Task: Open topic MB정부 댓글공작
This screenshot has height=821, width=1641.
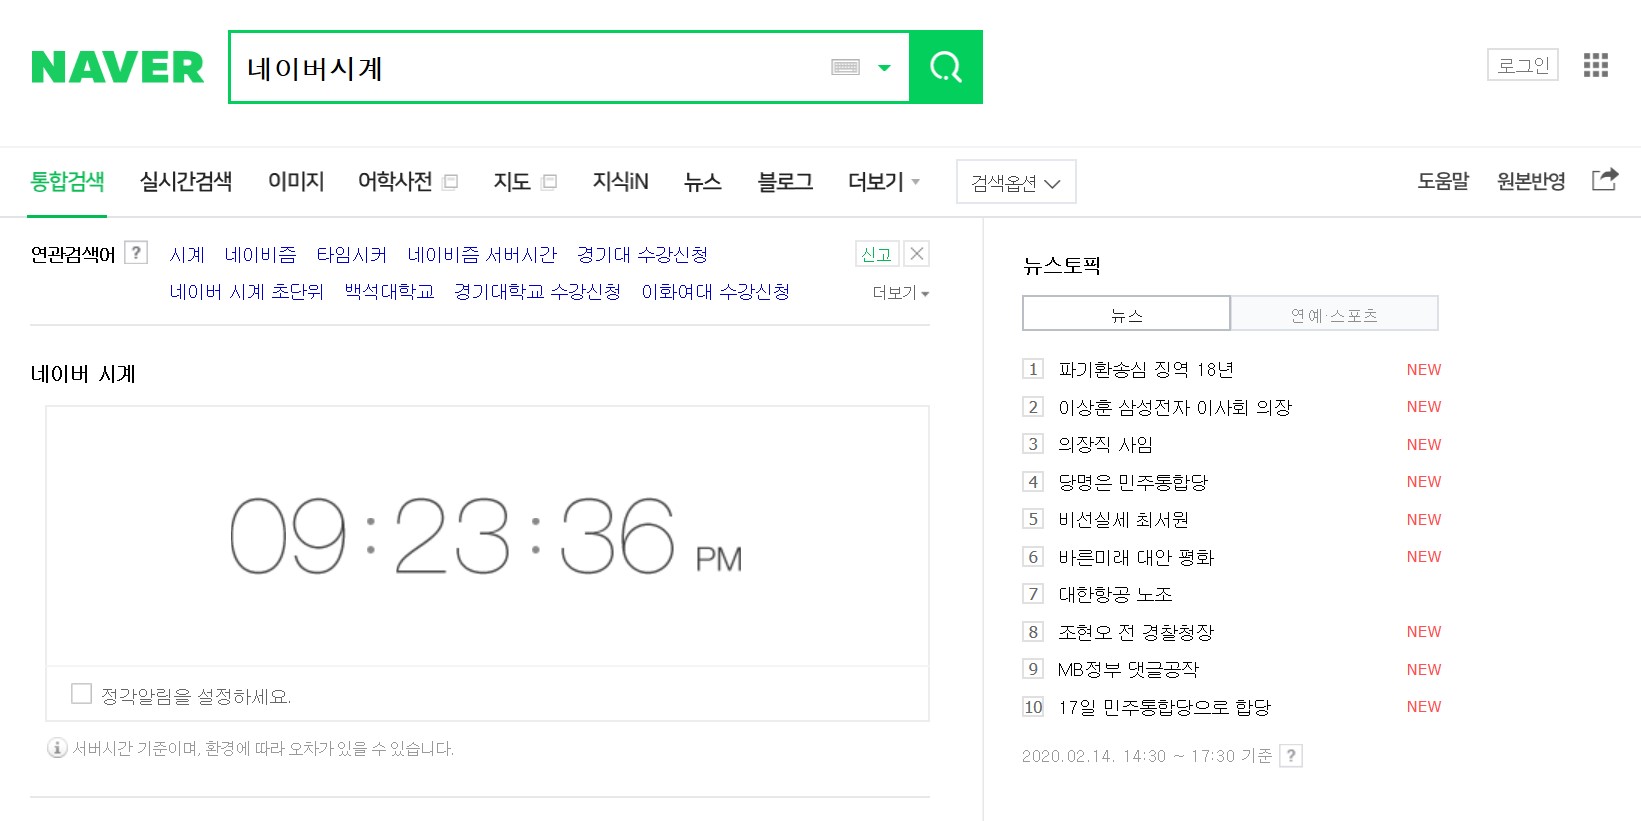Action: 1128,670
